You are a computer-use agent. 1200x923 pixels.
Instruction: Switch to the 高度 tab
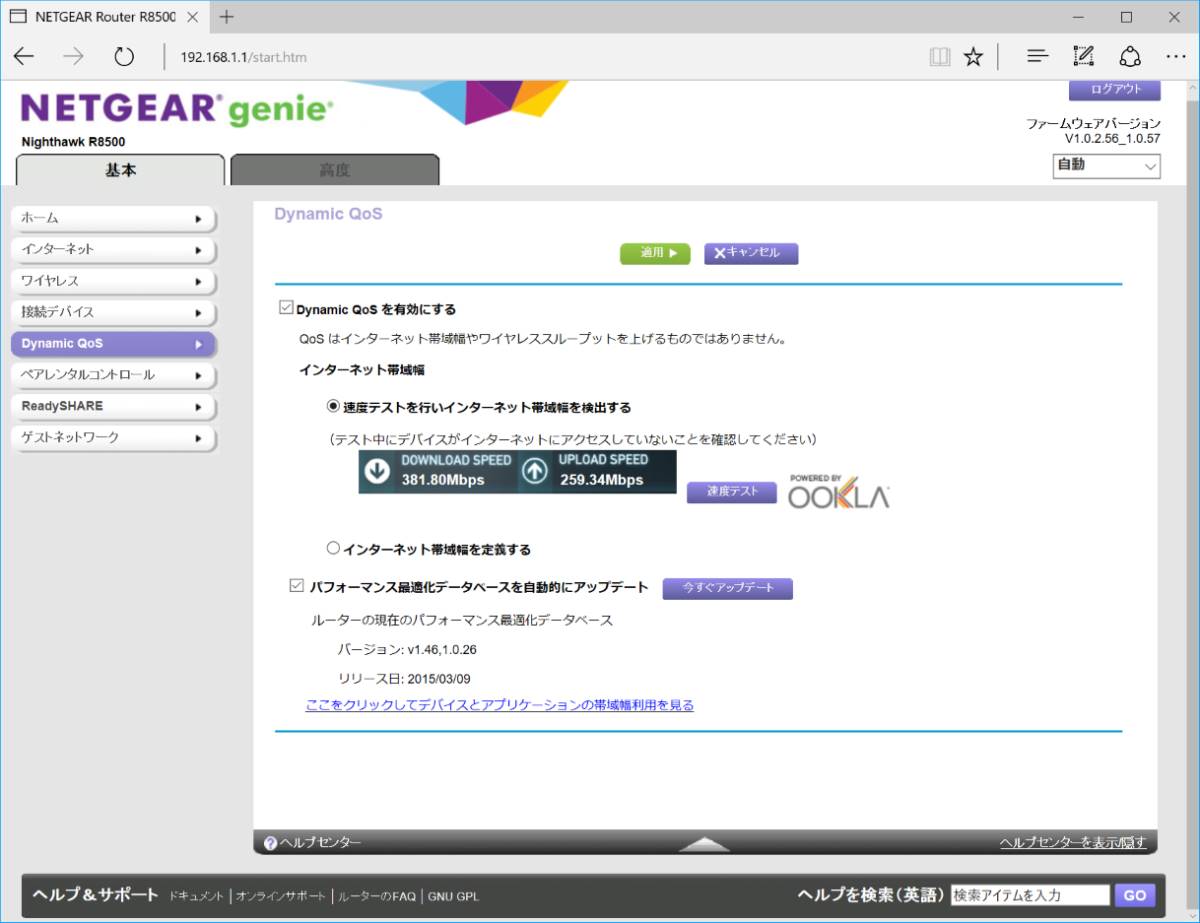(x=334, y=170)
